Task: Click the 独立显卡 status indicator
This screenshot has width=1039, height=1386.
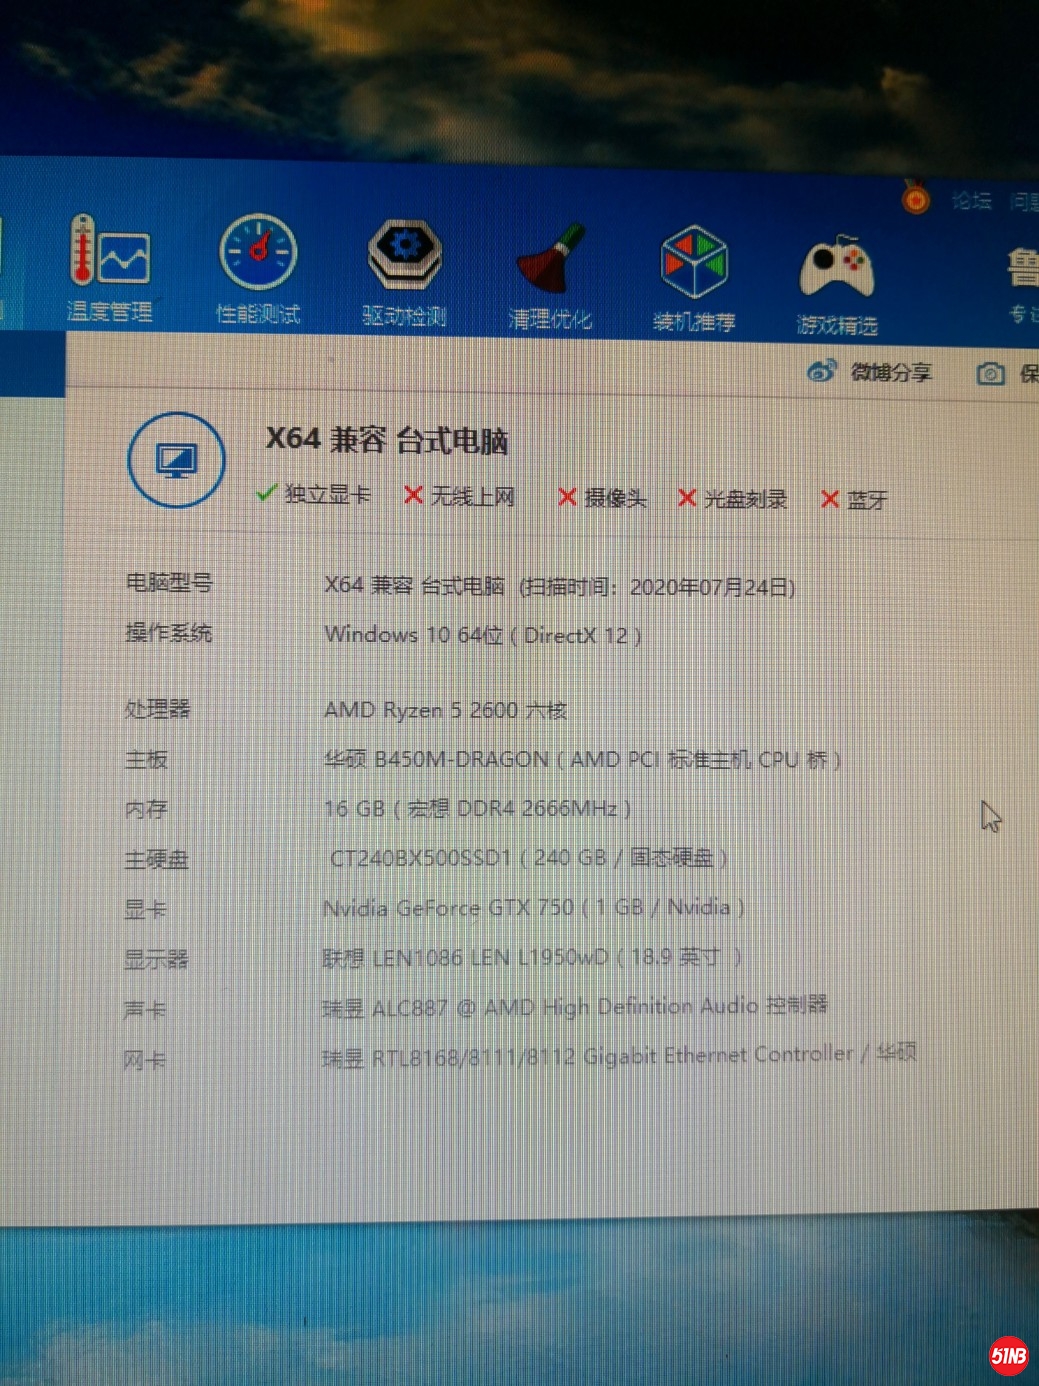Action: pos(314,494)
